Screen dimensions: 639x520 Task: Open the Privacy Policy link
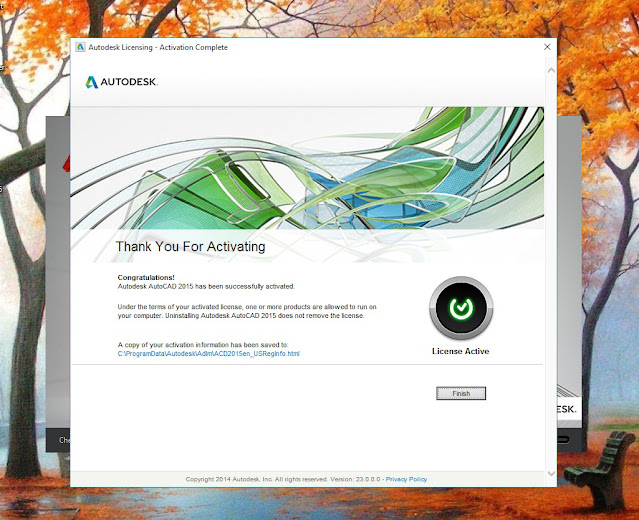point(406,479)
